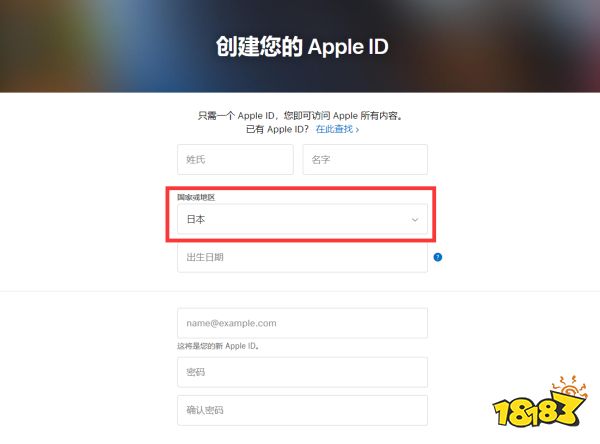Click the small arrow after 在此查找

coord(357,130)
